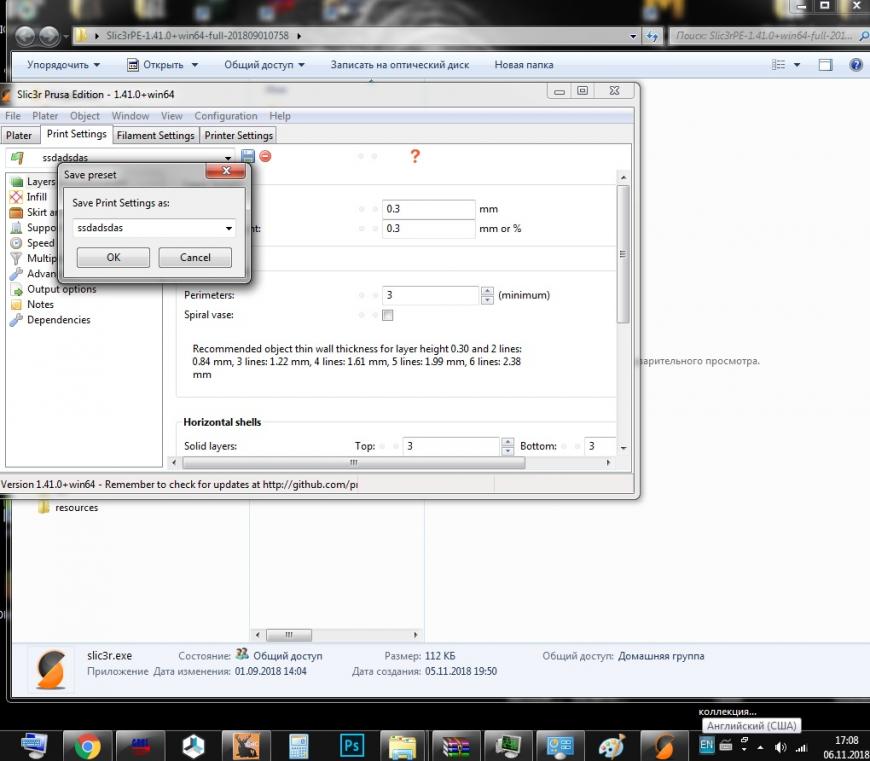Click the Multiple Extruders funnel icon
This screenshot has height=761, width=870.
click(17, 258)
